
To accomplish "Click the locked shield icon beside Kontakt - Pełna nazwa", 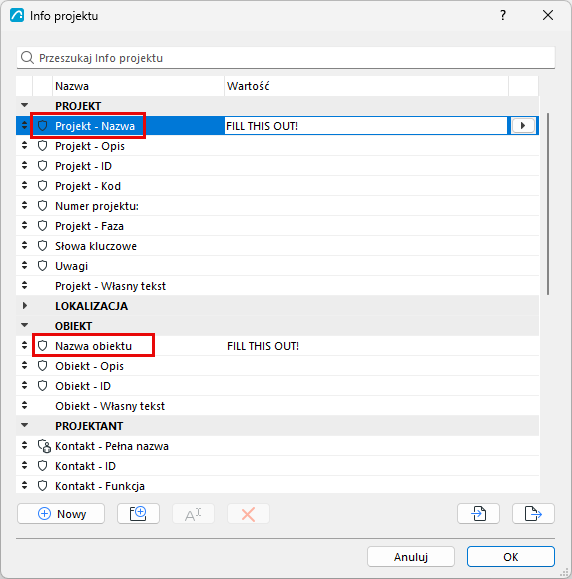I will coord(44,446).
